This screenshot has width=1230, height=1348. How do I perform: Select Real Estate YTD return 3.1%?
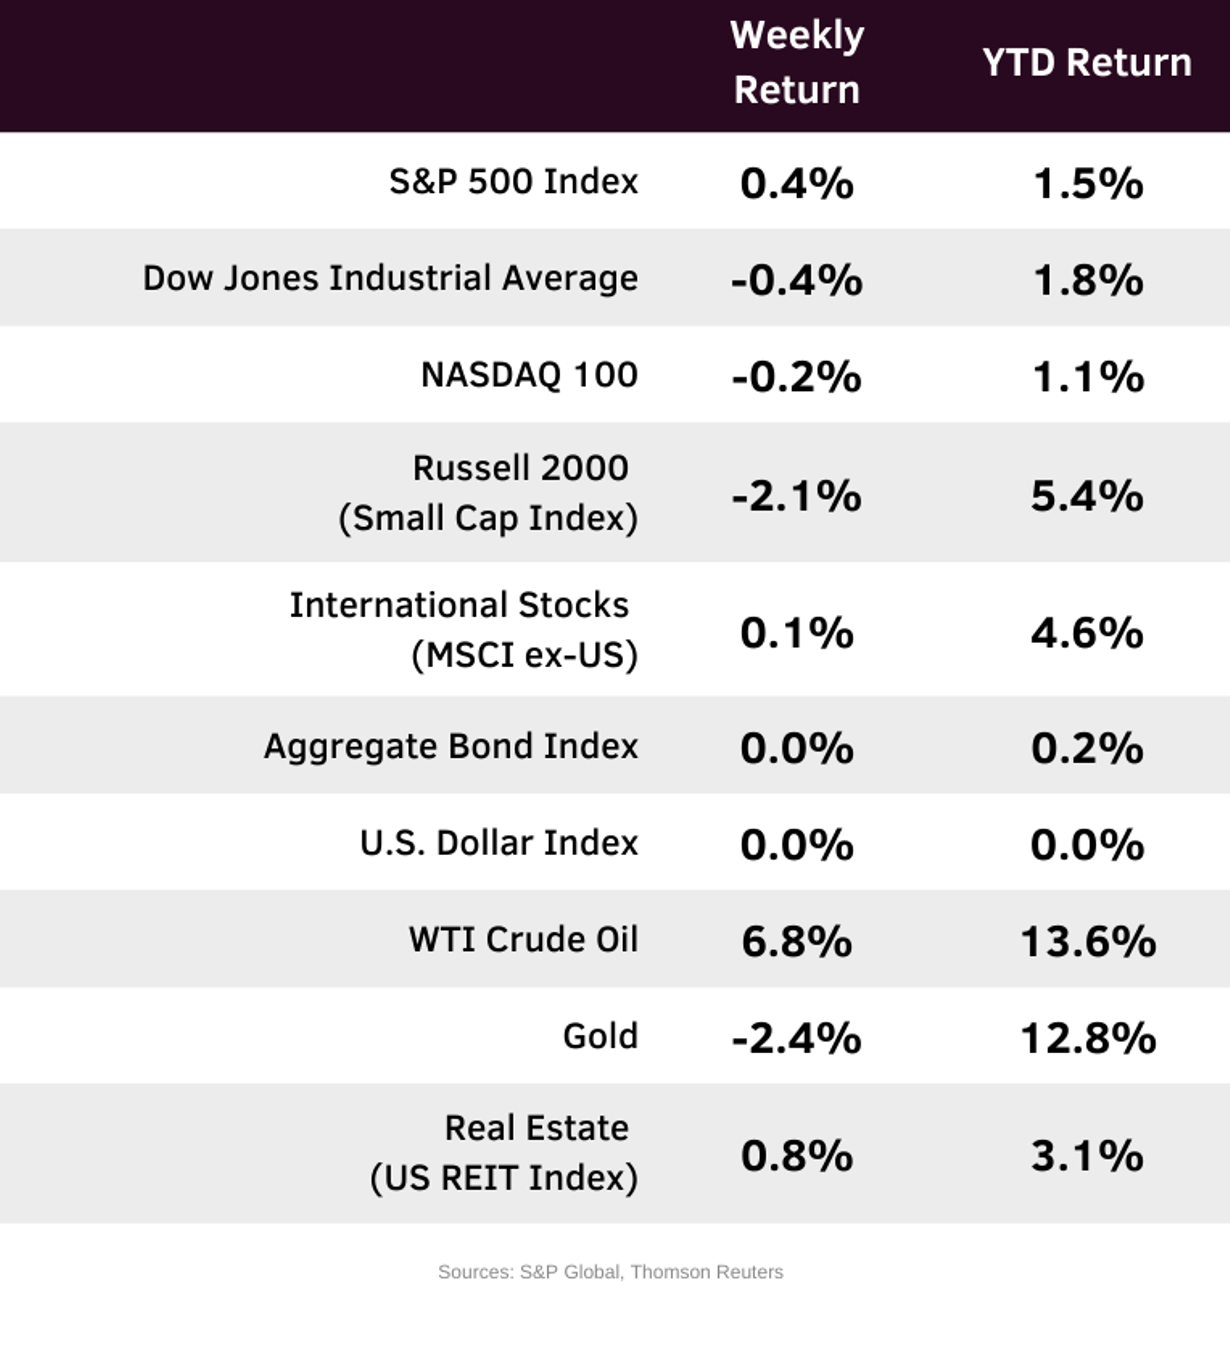click(1087, 1156)
